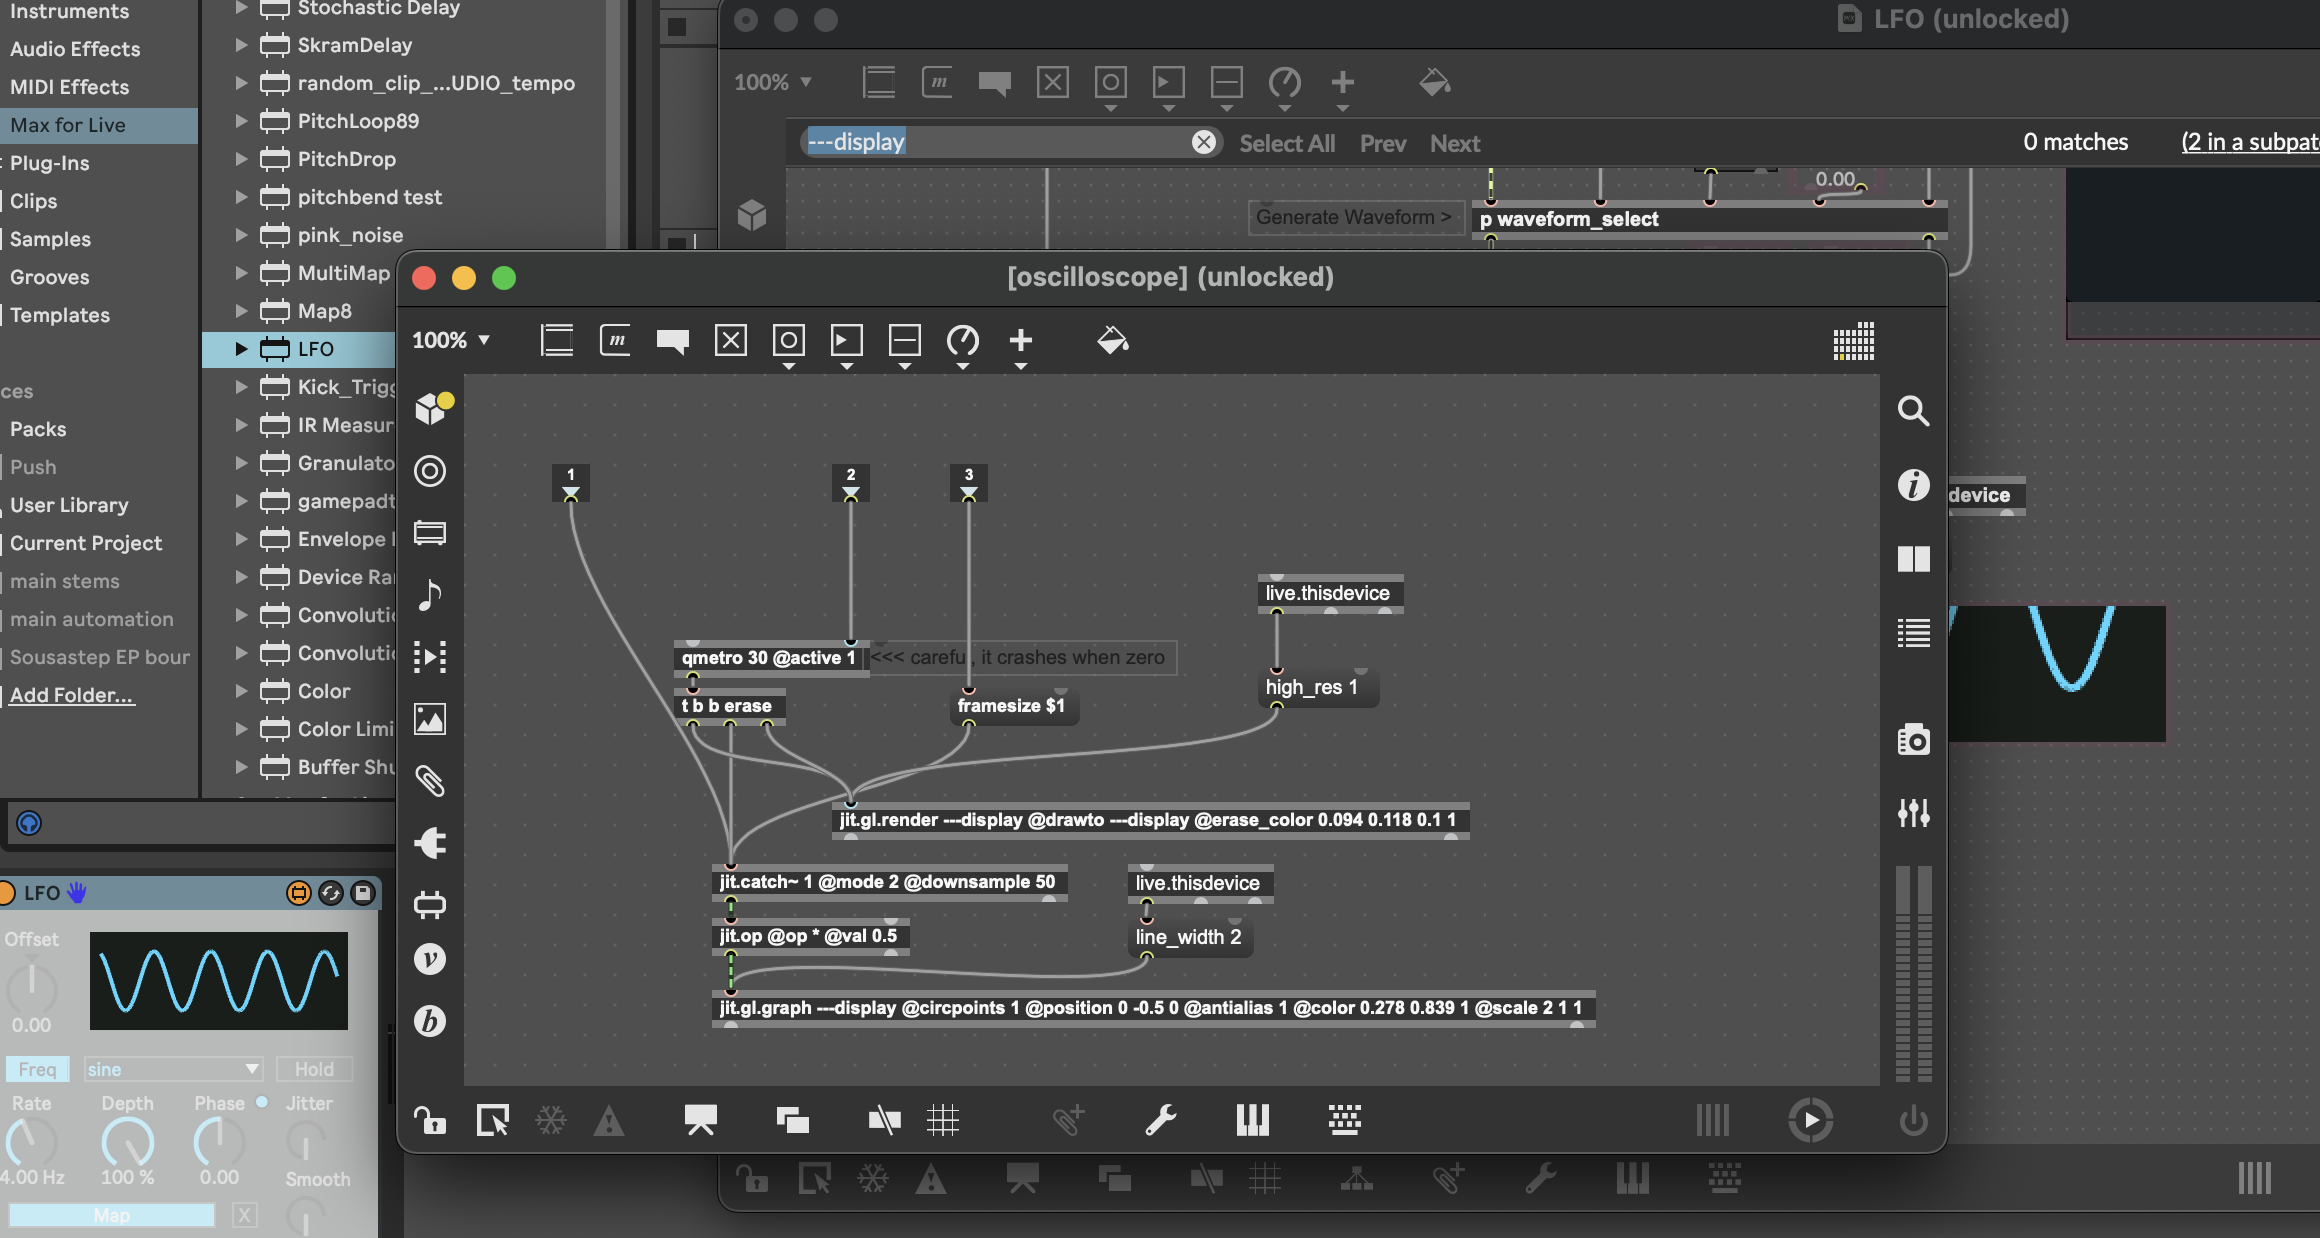Click Next in find bar

[x=1455, y=143]
